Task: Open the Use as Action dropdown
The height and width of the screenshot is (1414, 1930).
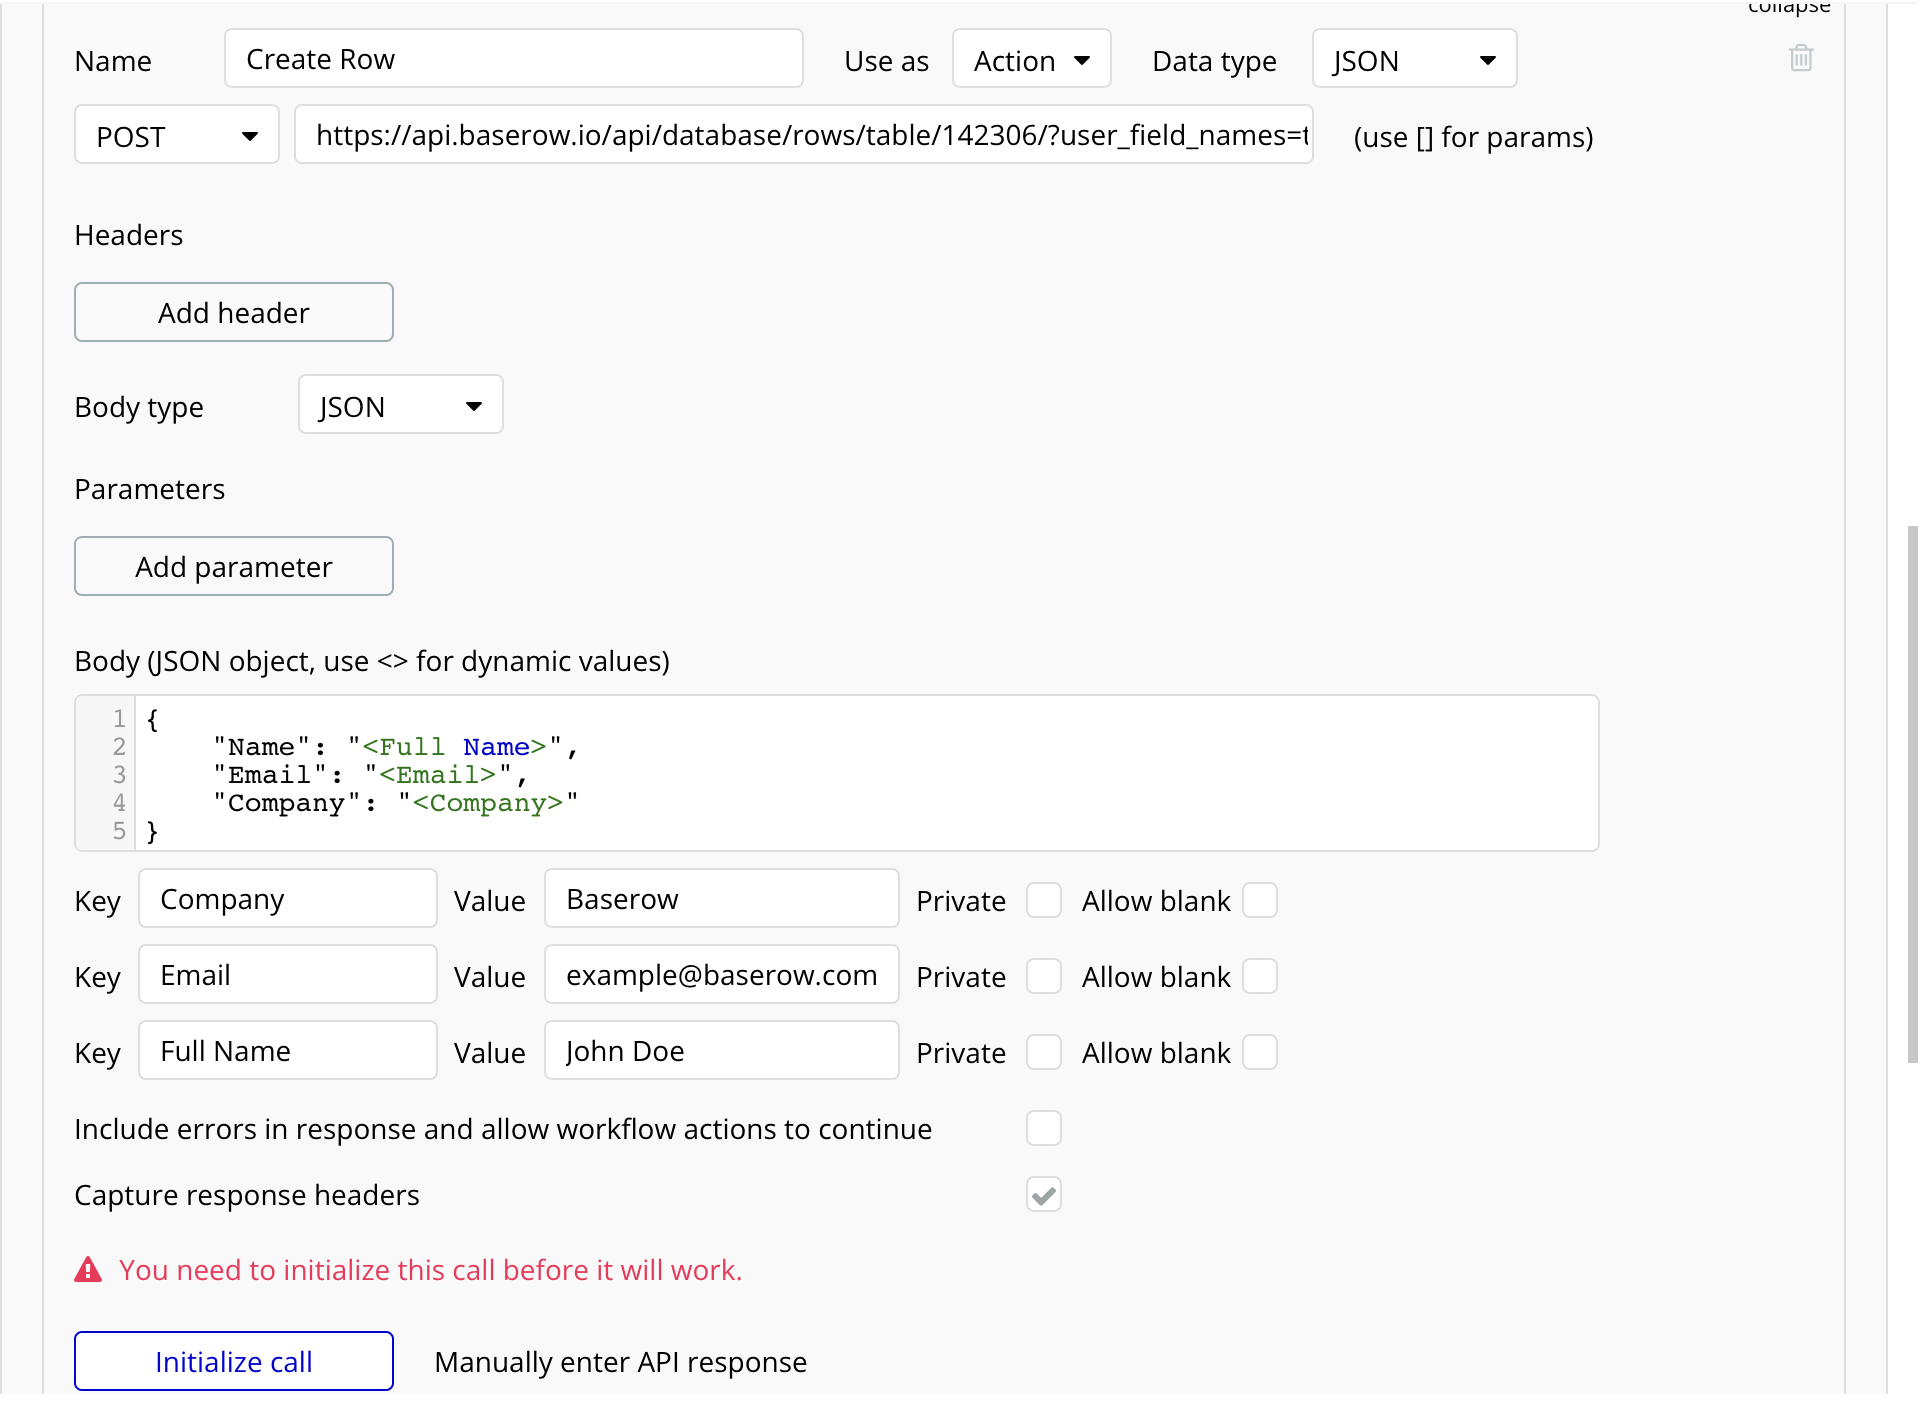Action: tap(1031, 59)
